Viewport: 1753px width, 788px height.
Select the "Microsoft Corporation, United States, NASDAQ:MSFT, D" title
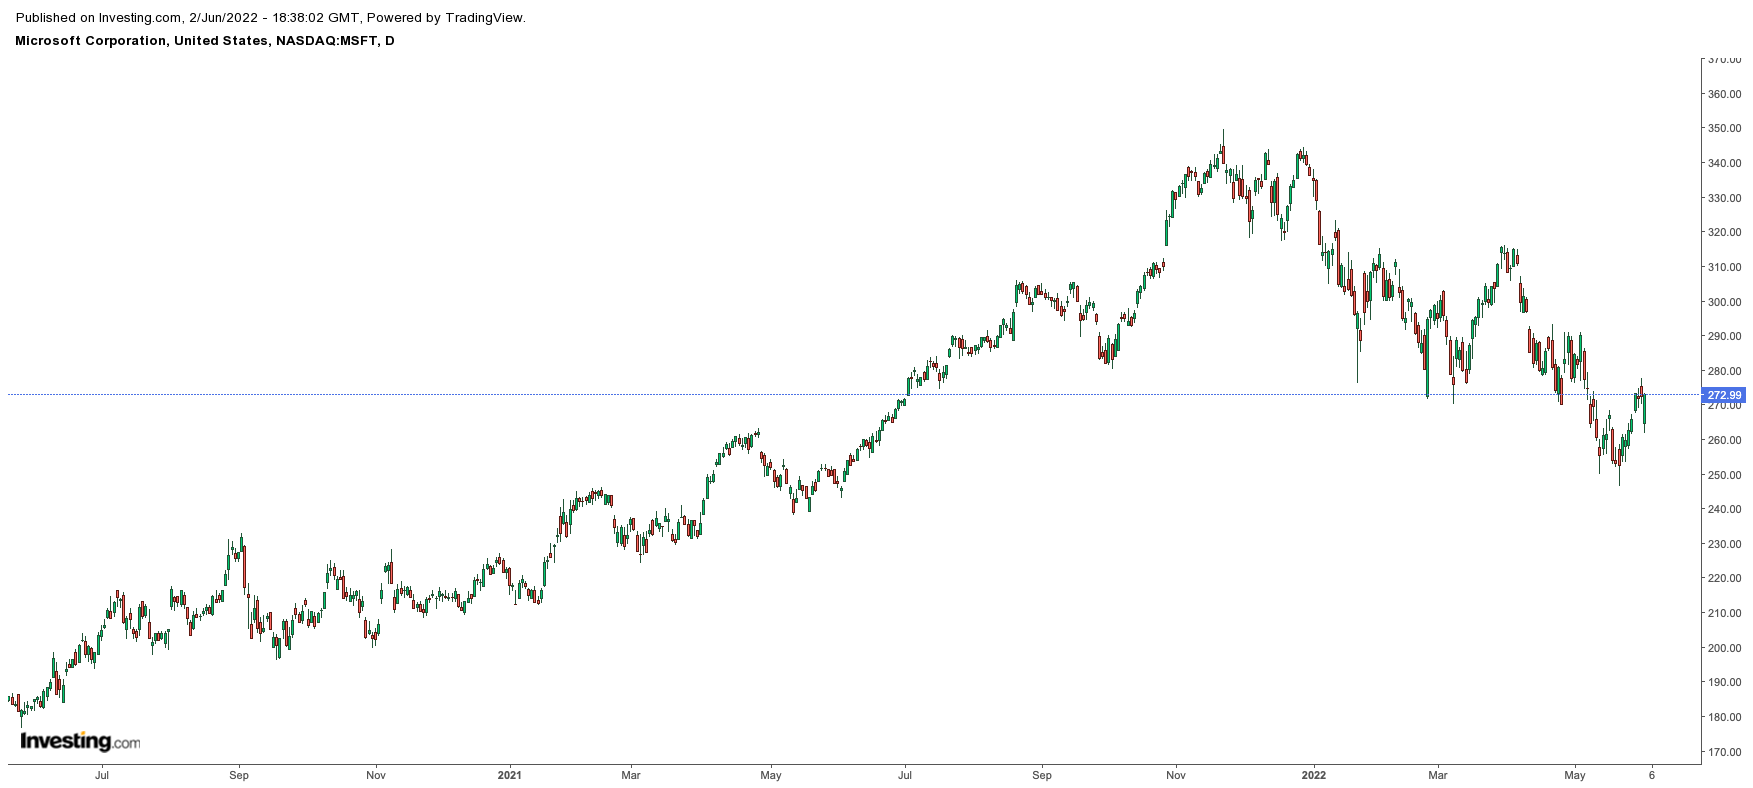205,41
